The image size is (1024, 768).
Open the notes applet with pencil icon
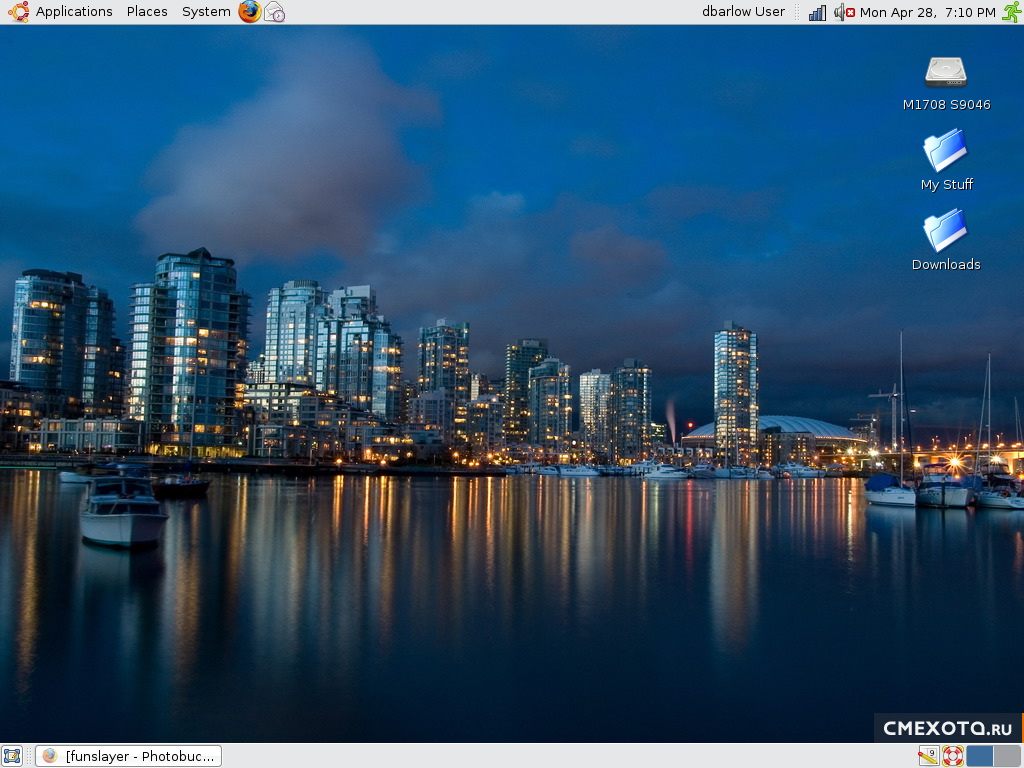click(928, 756)
